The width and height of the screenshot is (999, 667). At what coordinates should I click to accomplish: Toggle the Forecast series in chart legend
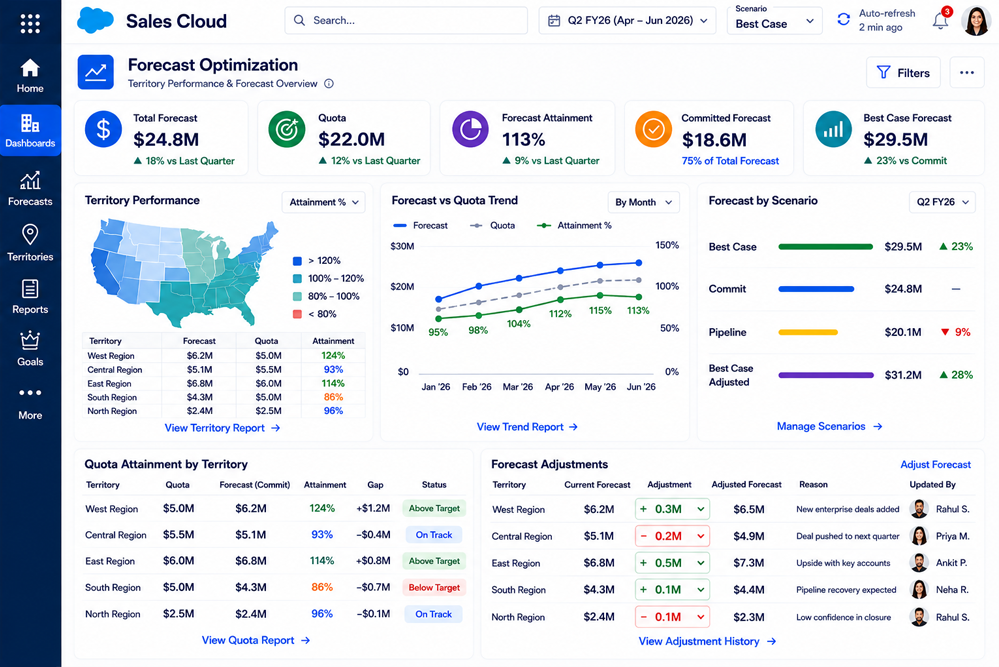tap(420, 226)
